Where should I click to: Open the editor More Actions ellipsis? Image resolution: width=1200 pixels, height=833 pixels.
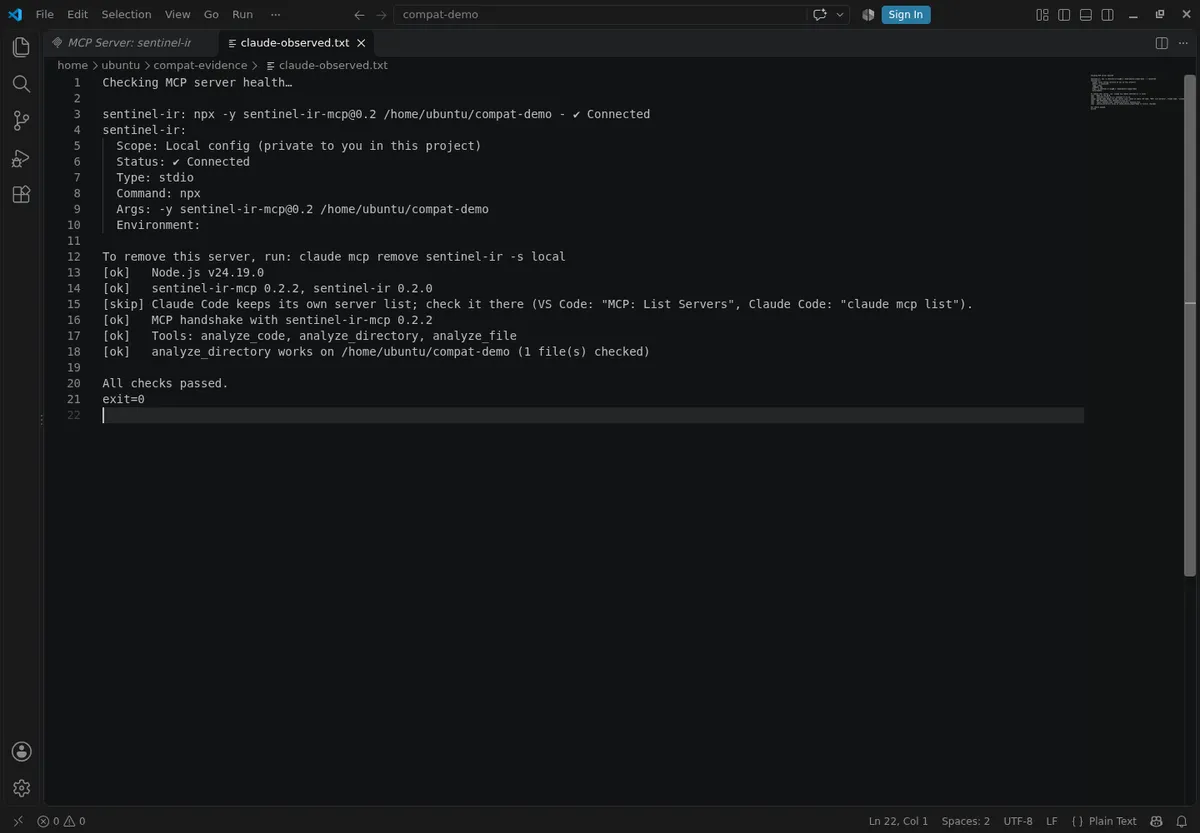(1182, 43)
